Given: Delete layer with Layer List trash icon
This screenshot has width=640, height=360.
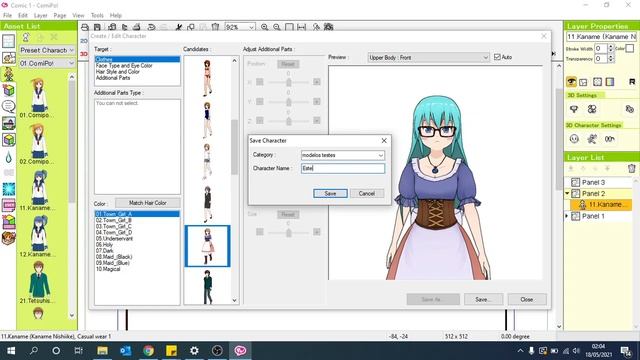Looking at the screenshot, I should [x=631, y=168].
